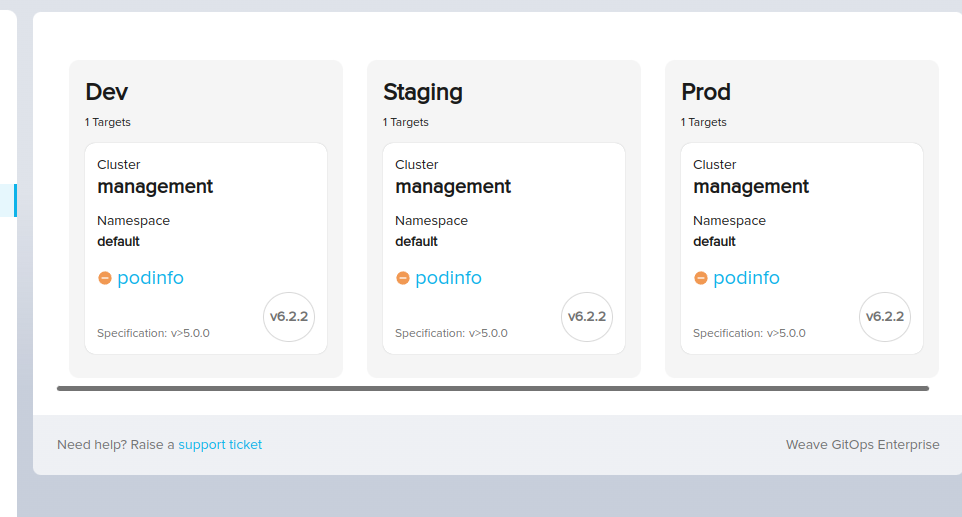
Task: Click the default namespace value in the Prod card
Action: pos(714,242)
